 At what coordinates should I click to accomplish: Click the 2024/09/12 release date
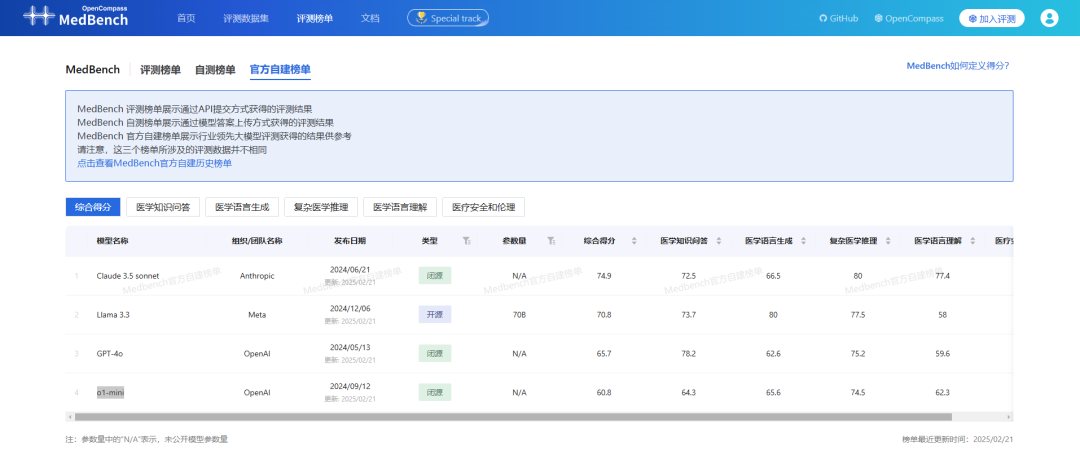pyautogui.click(x=350, y=387)
